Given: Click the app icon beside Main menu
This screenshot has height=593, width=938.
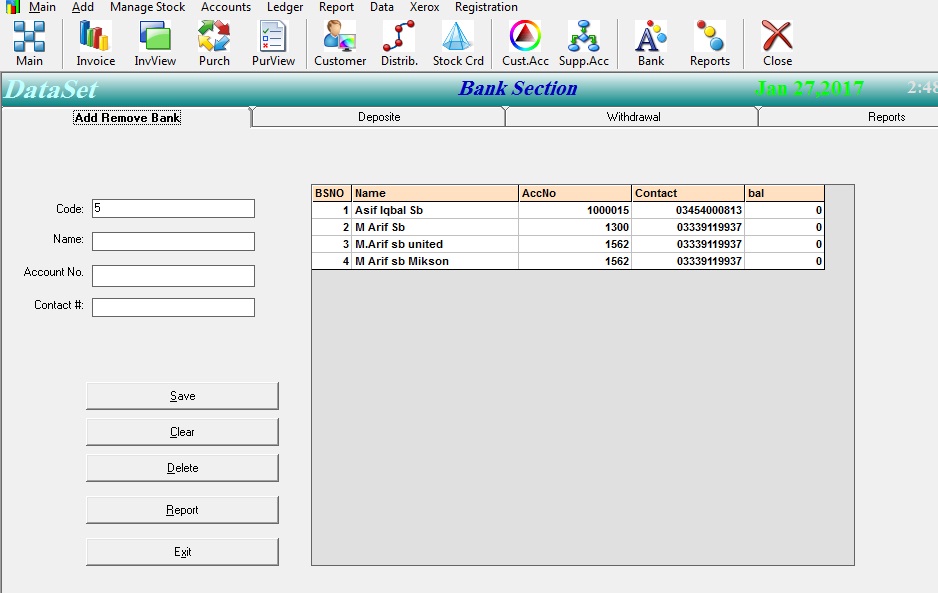Looking at the screenshot, I should [x=12, y=7].
